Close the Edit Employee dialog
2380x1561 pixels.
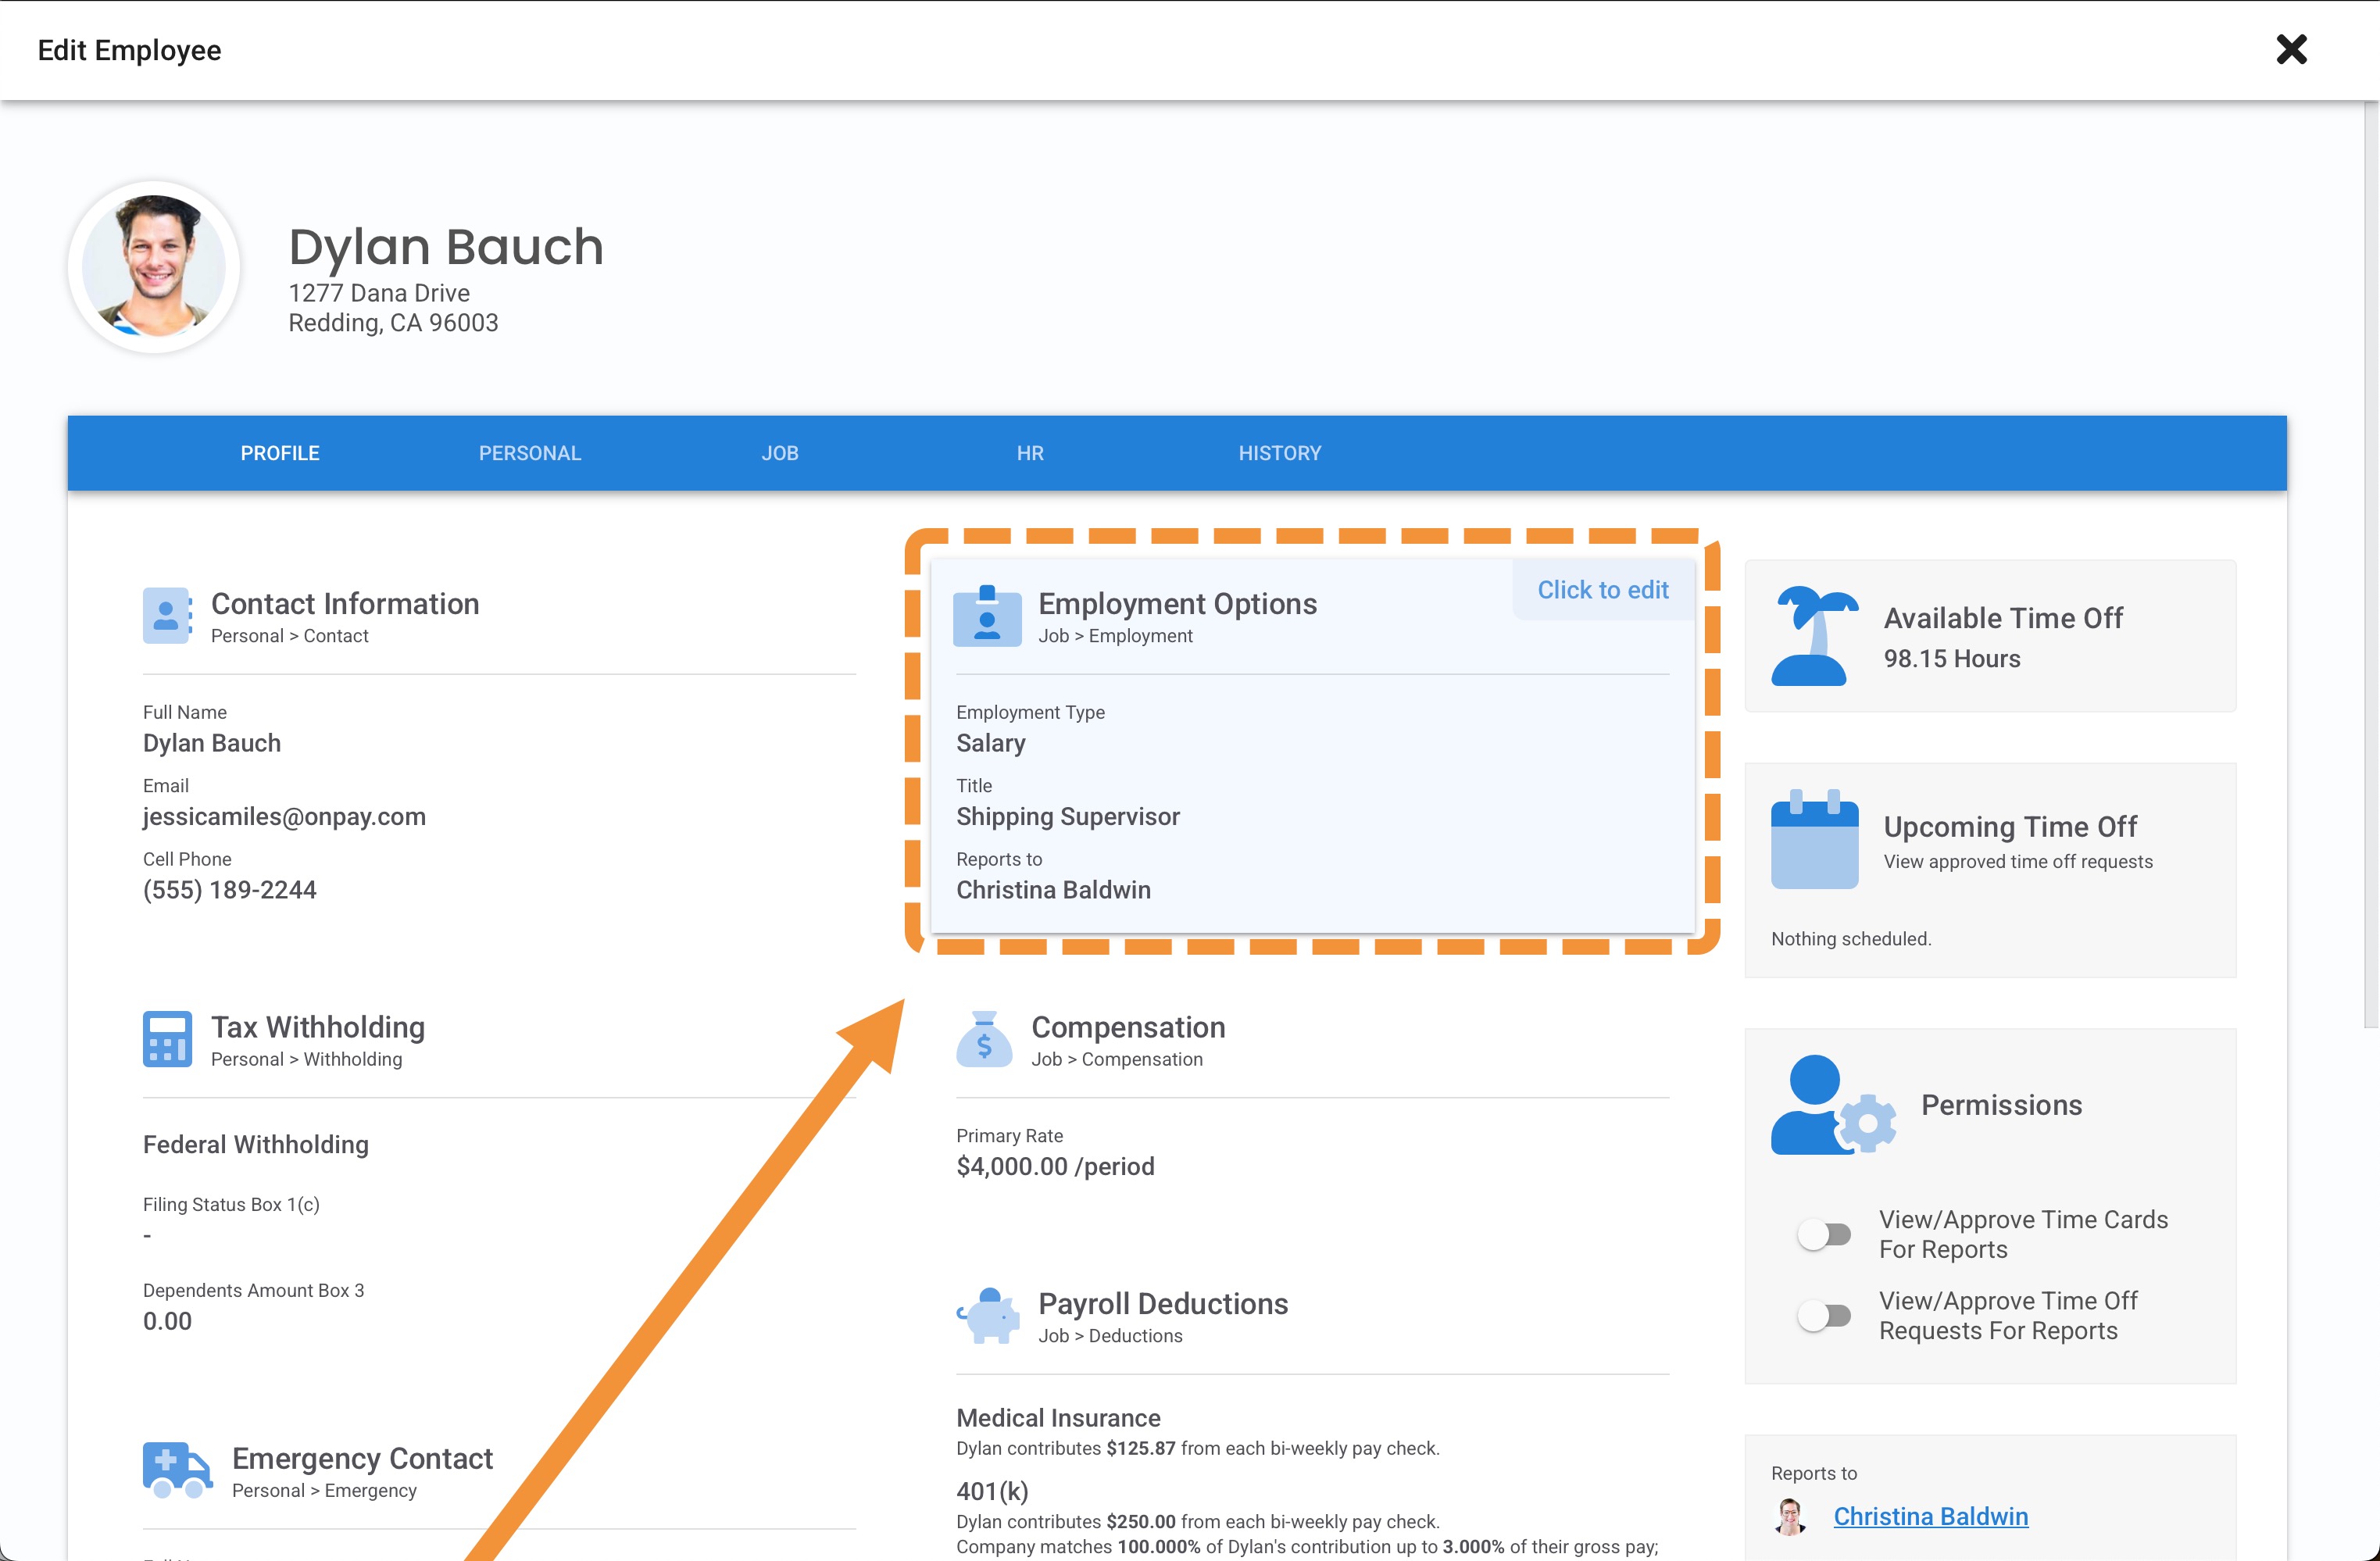[x=2291, y=49]
